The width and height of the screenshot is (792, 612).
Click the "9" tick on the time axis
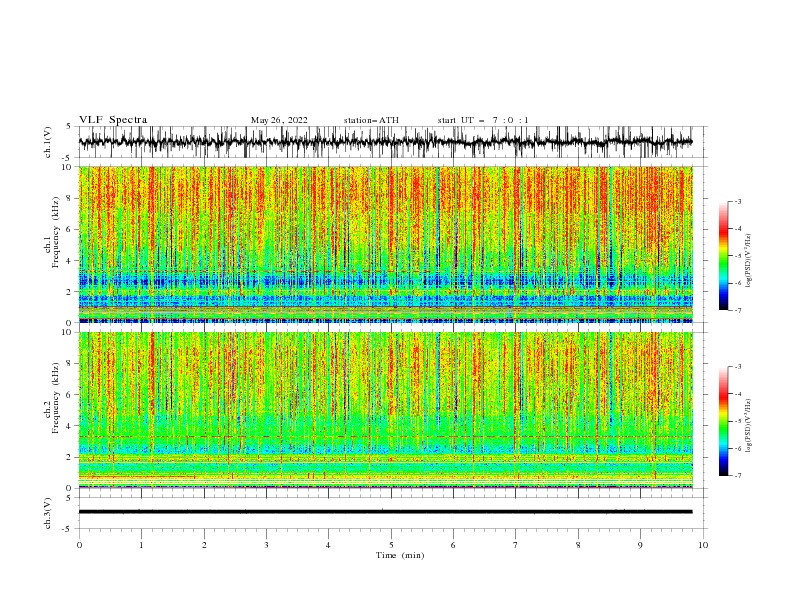point(640,545)
